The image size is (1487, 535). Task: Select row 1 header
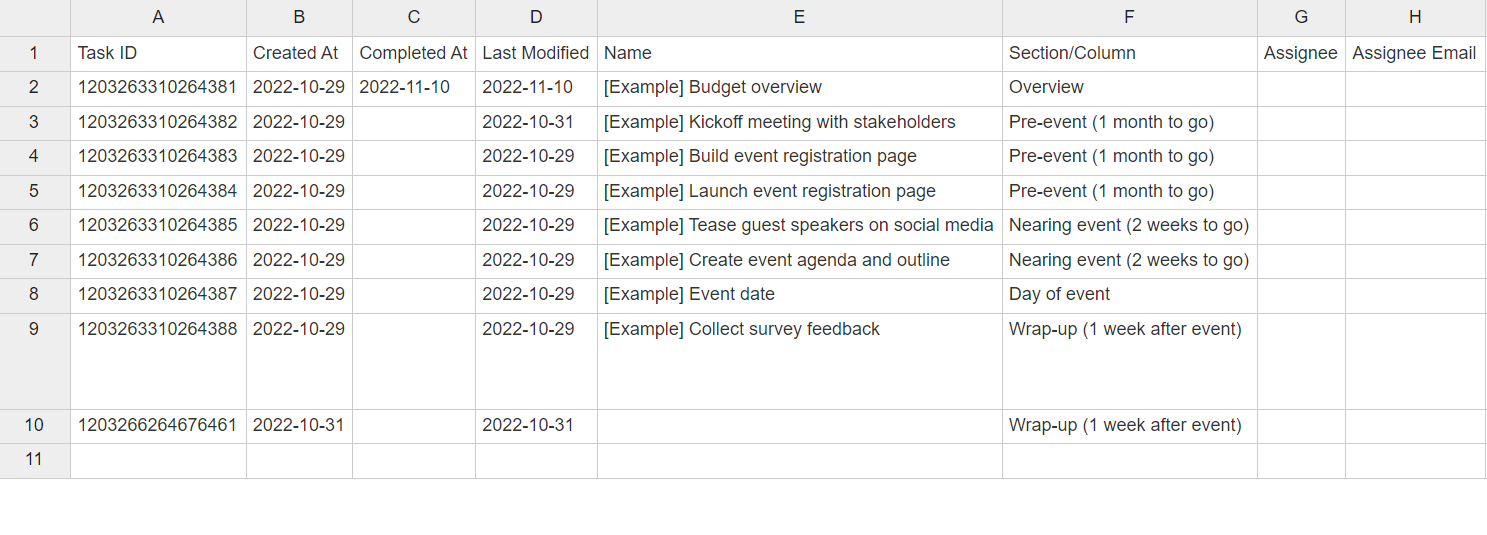pos(34,53)
